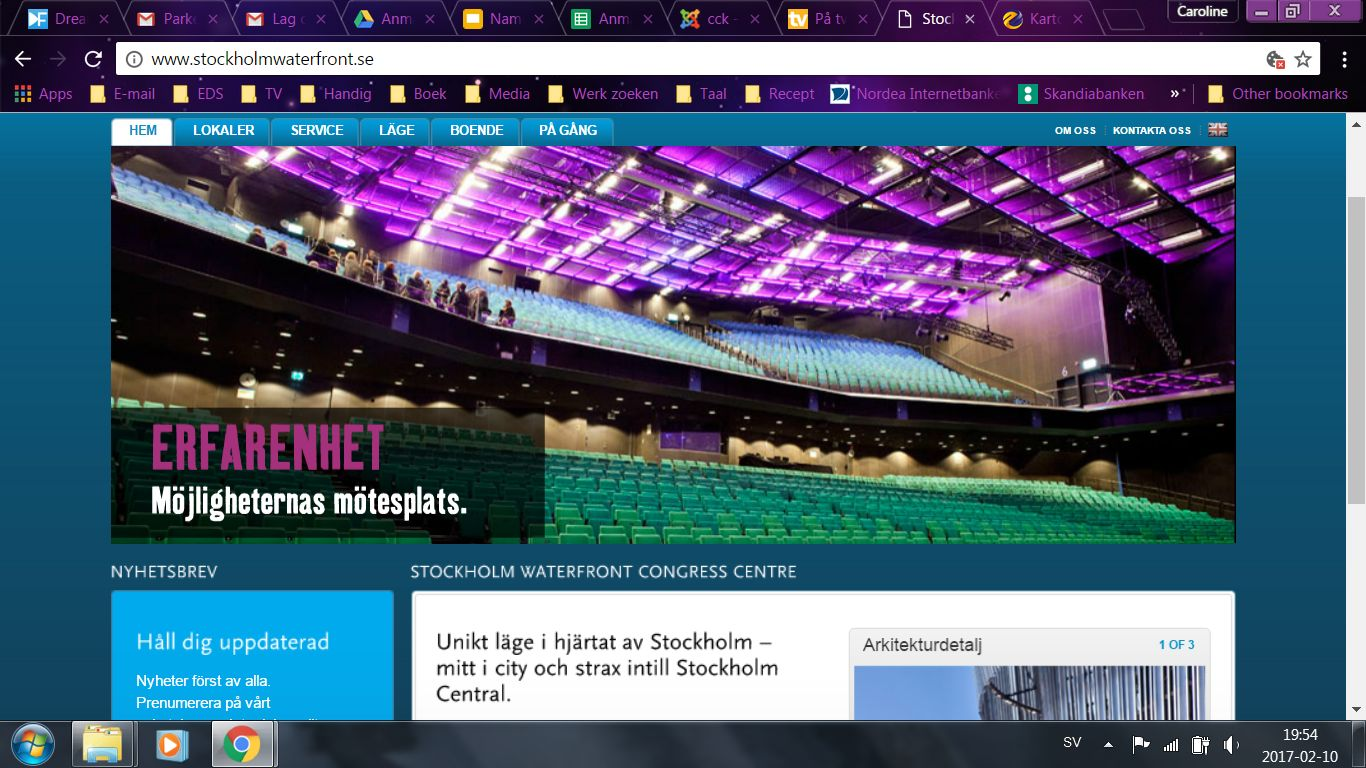Click the blocked content icon in address bar
This screenshot has width=1366, height=768.
pyautogui.click(x=1275, y=60)
